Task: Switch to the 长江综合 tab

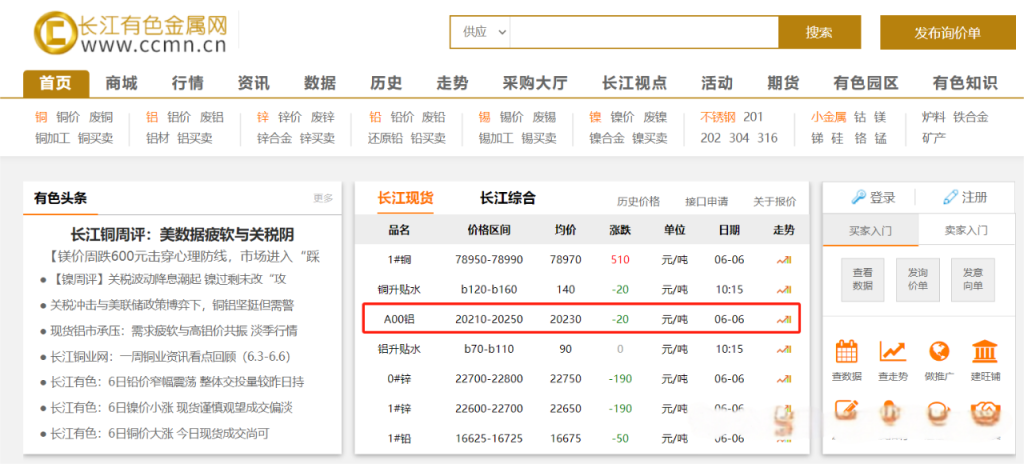Action: click(507, 199)
